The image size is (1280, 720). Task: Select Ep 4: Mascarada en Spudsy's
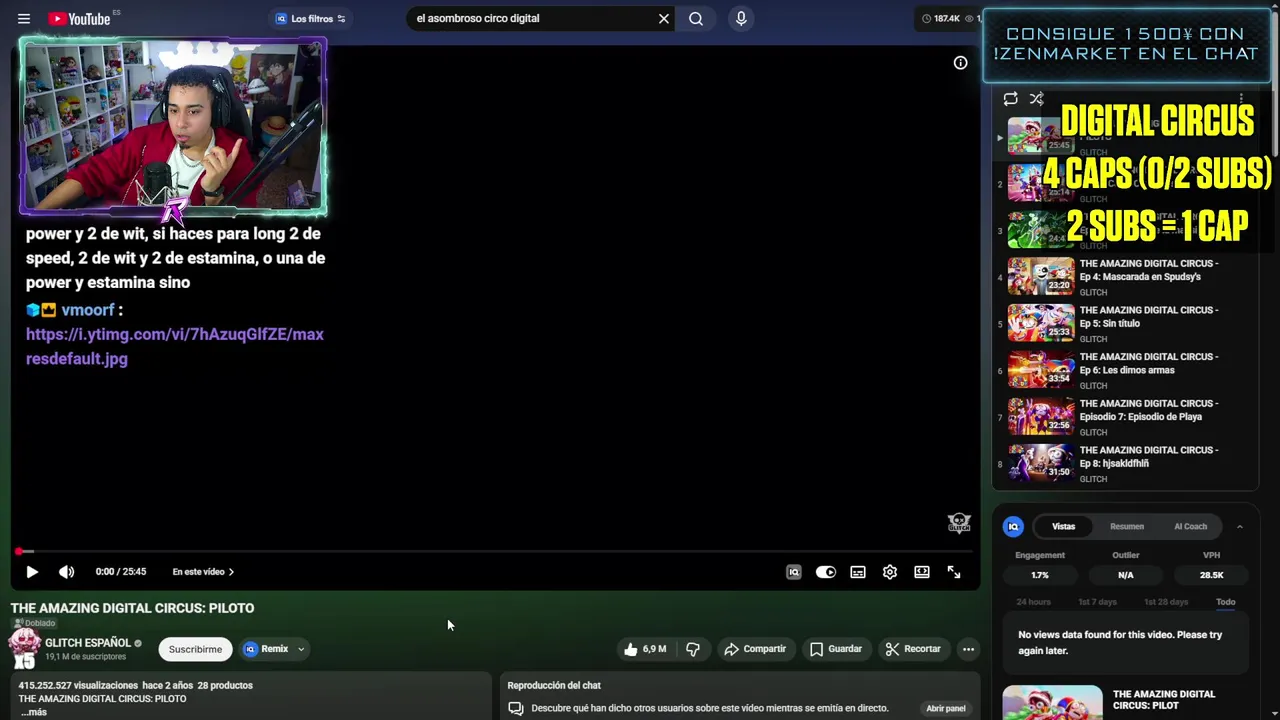click(1125, 277)
